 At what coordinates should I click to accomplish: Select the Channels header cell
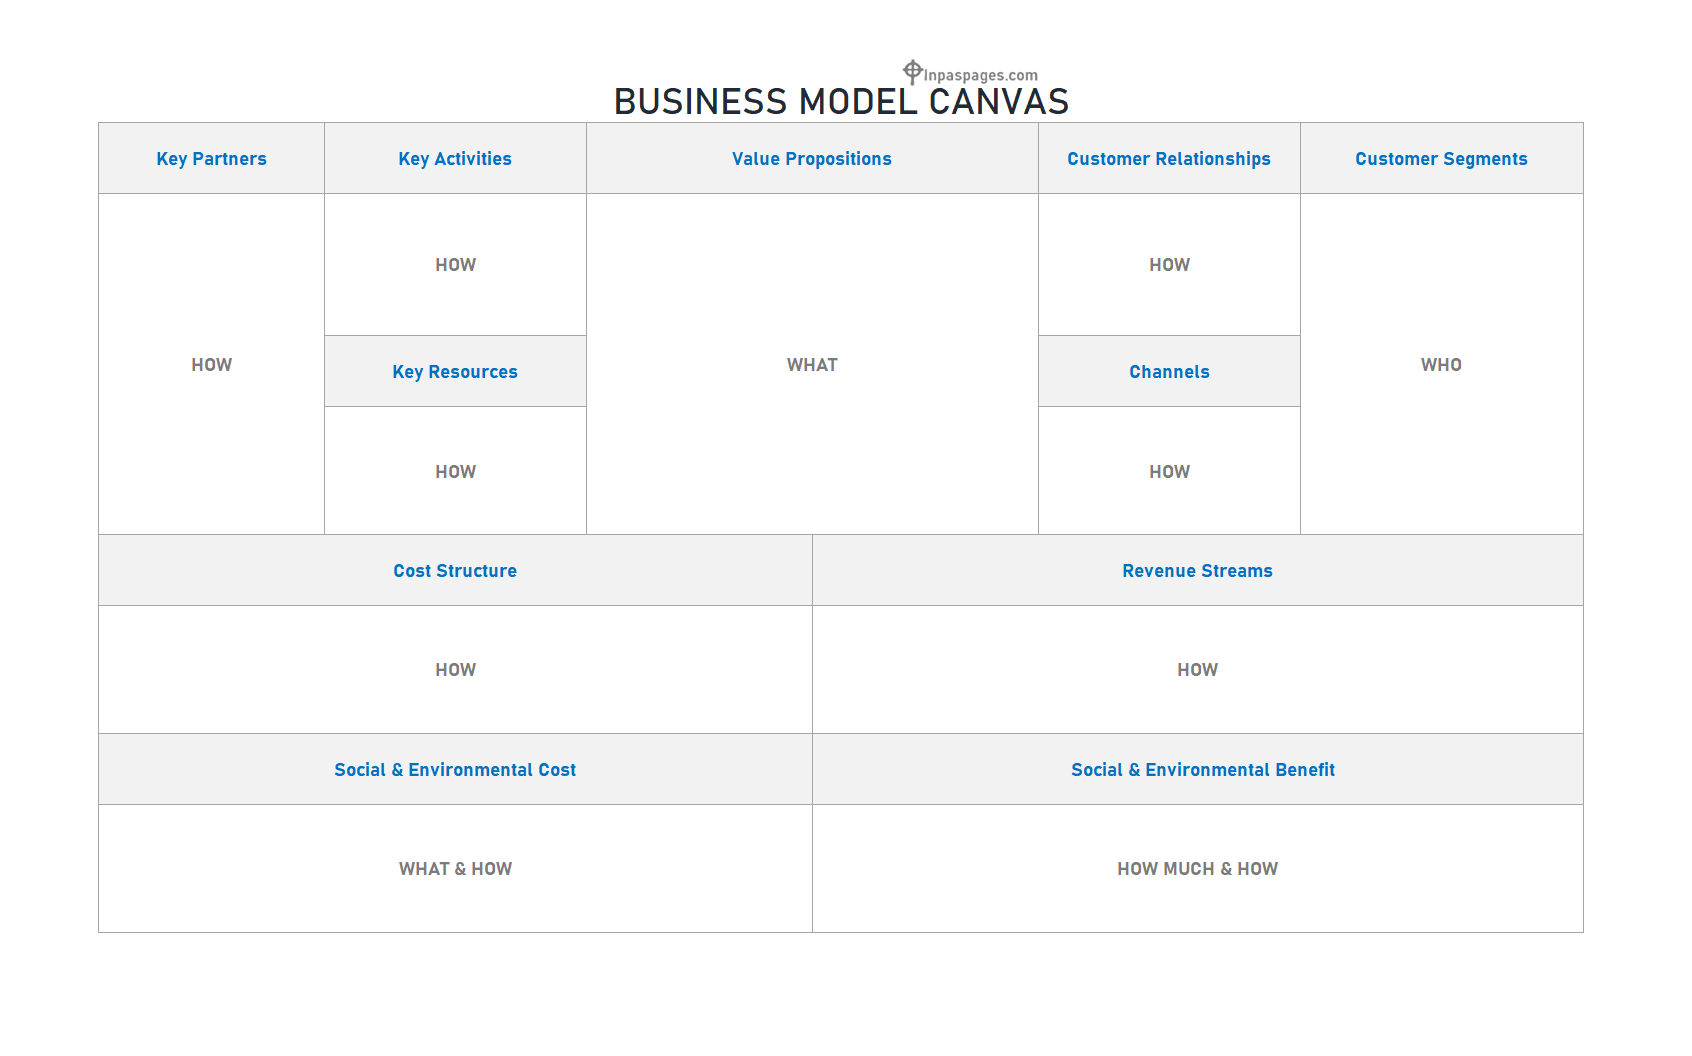(x=1169, y=371)
